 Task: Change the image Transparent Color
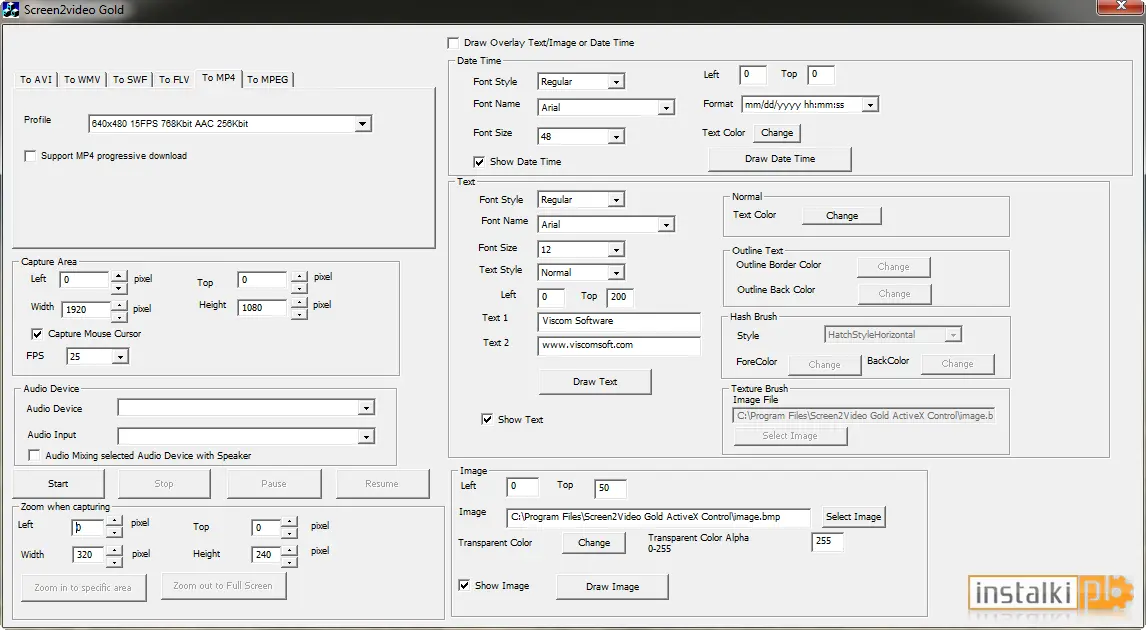coord(593,543)
